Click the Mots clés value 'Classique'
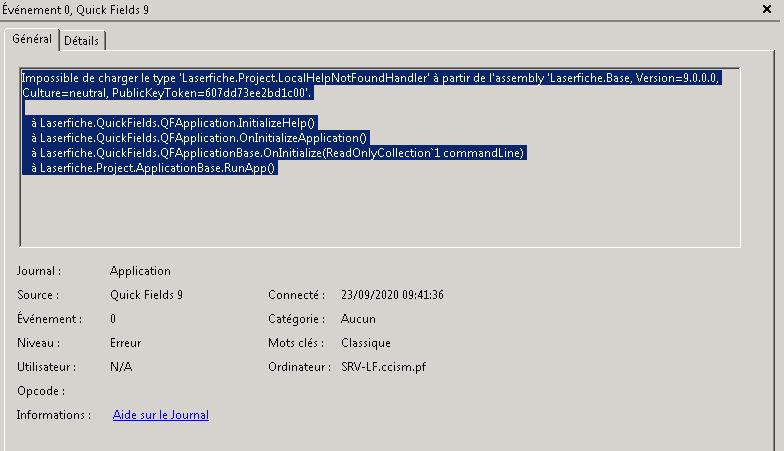This screenshot has height=451, width=784. coord(366,343)
